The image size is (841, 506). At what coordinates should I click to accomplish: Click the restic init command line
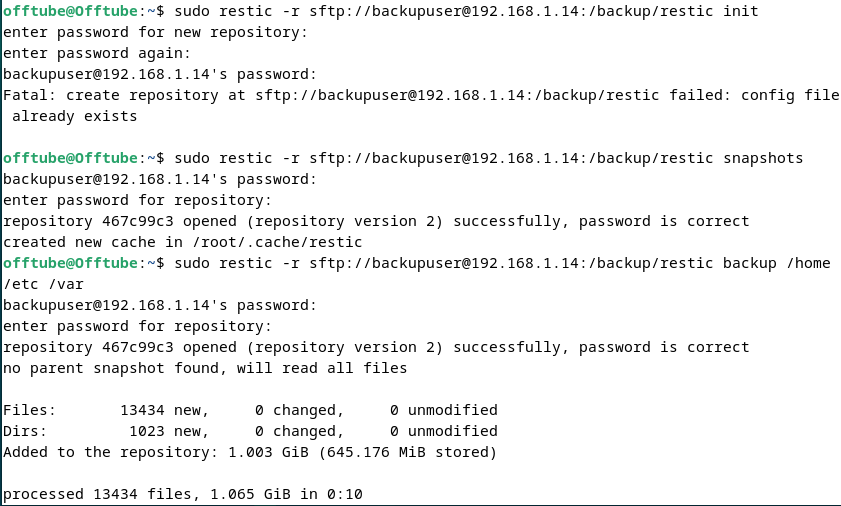(466, 11)
